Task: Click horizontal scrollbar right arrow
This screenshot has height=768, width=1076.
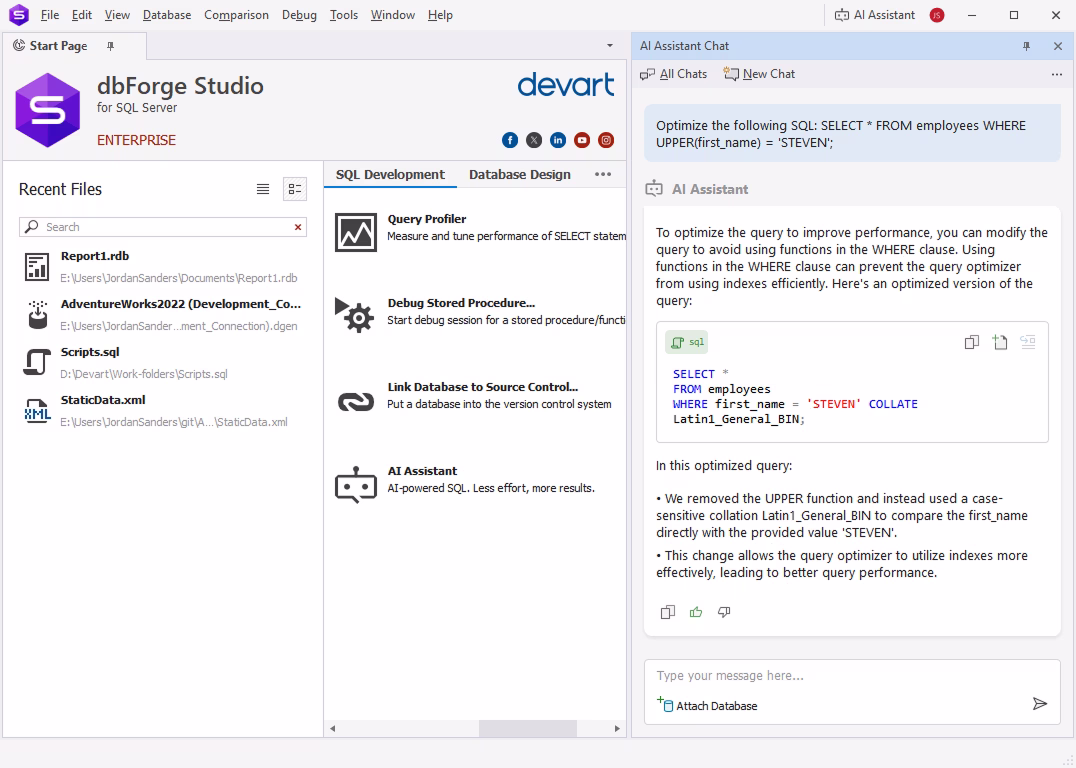Action: [x=617, y=728]
